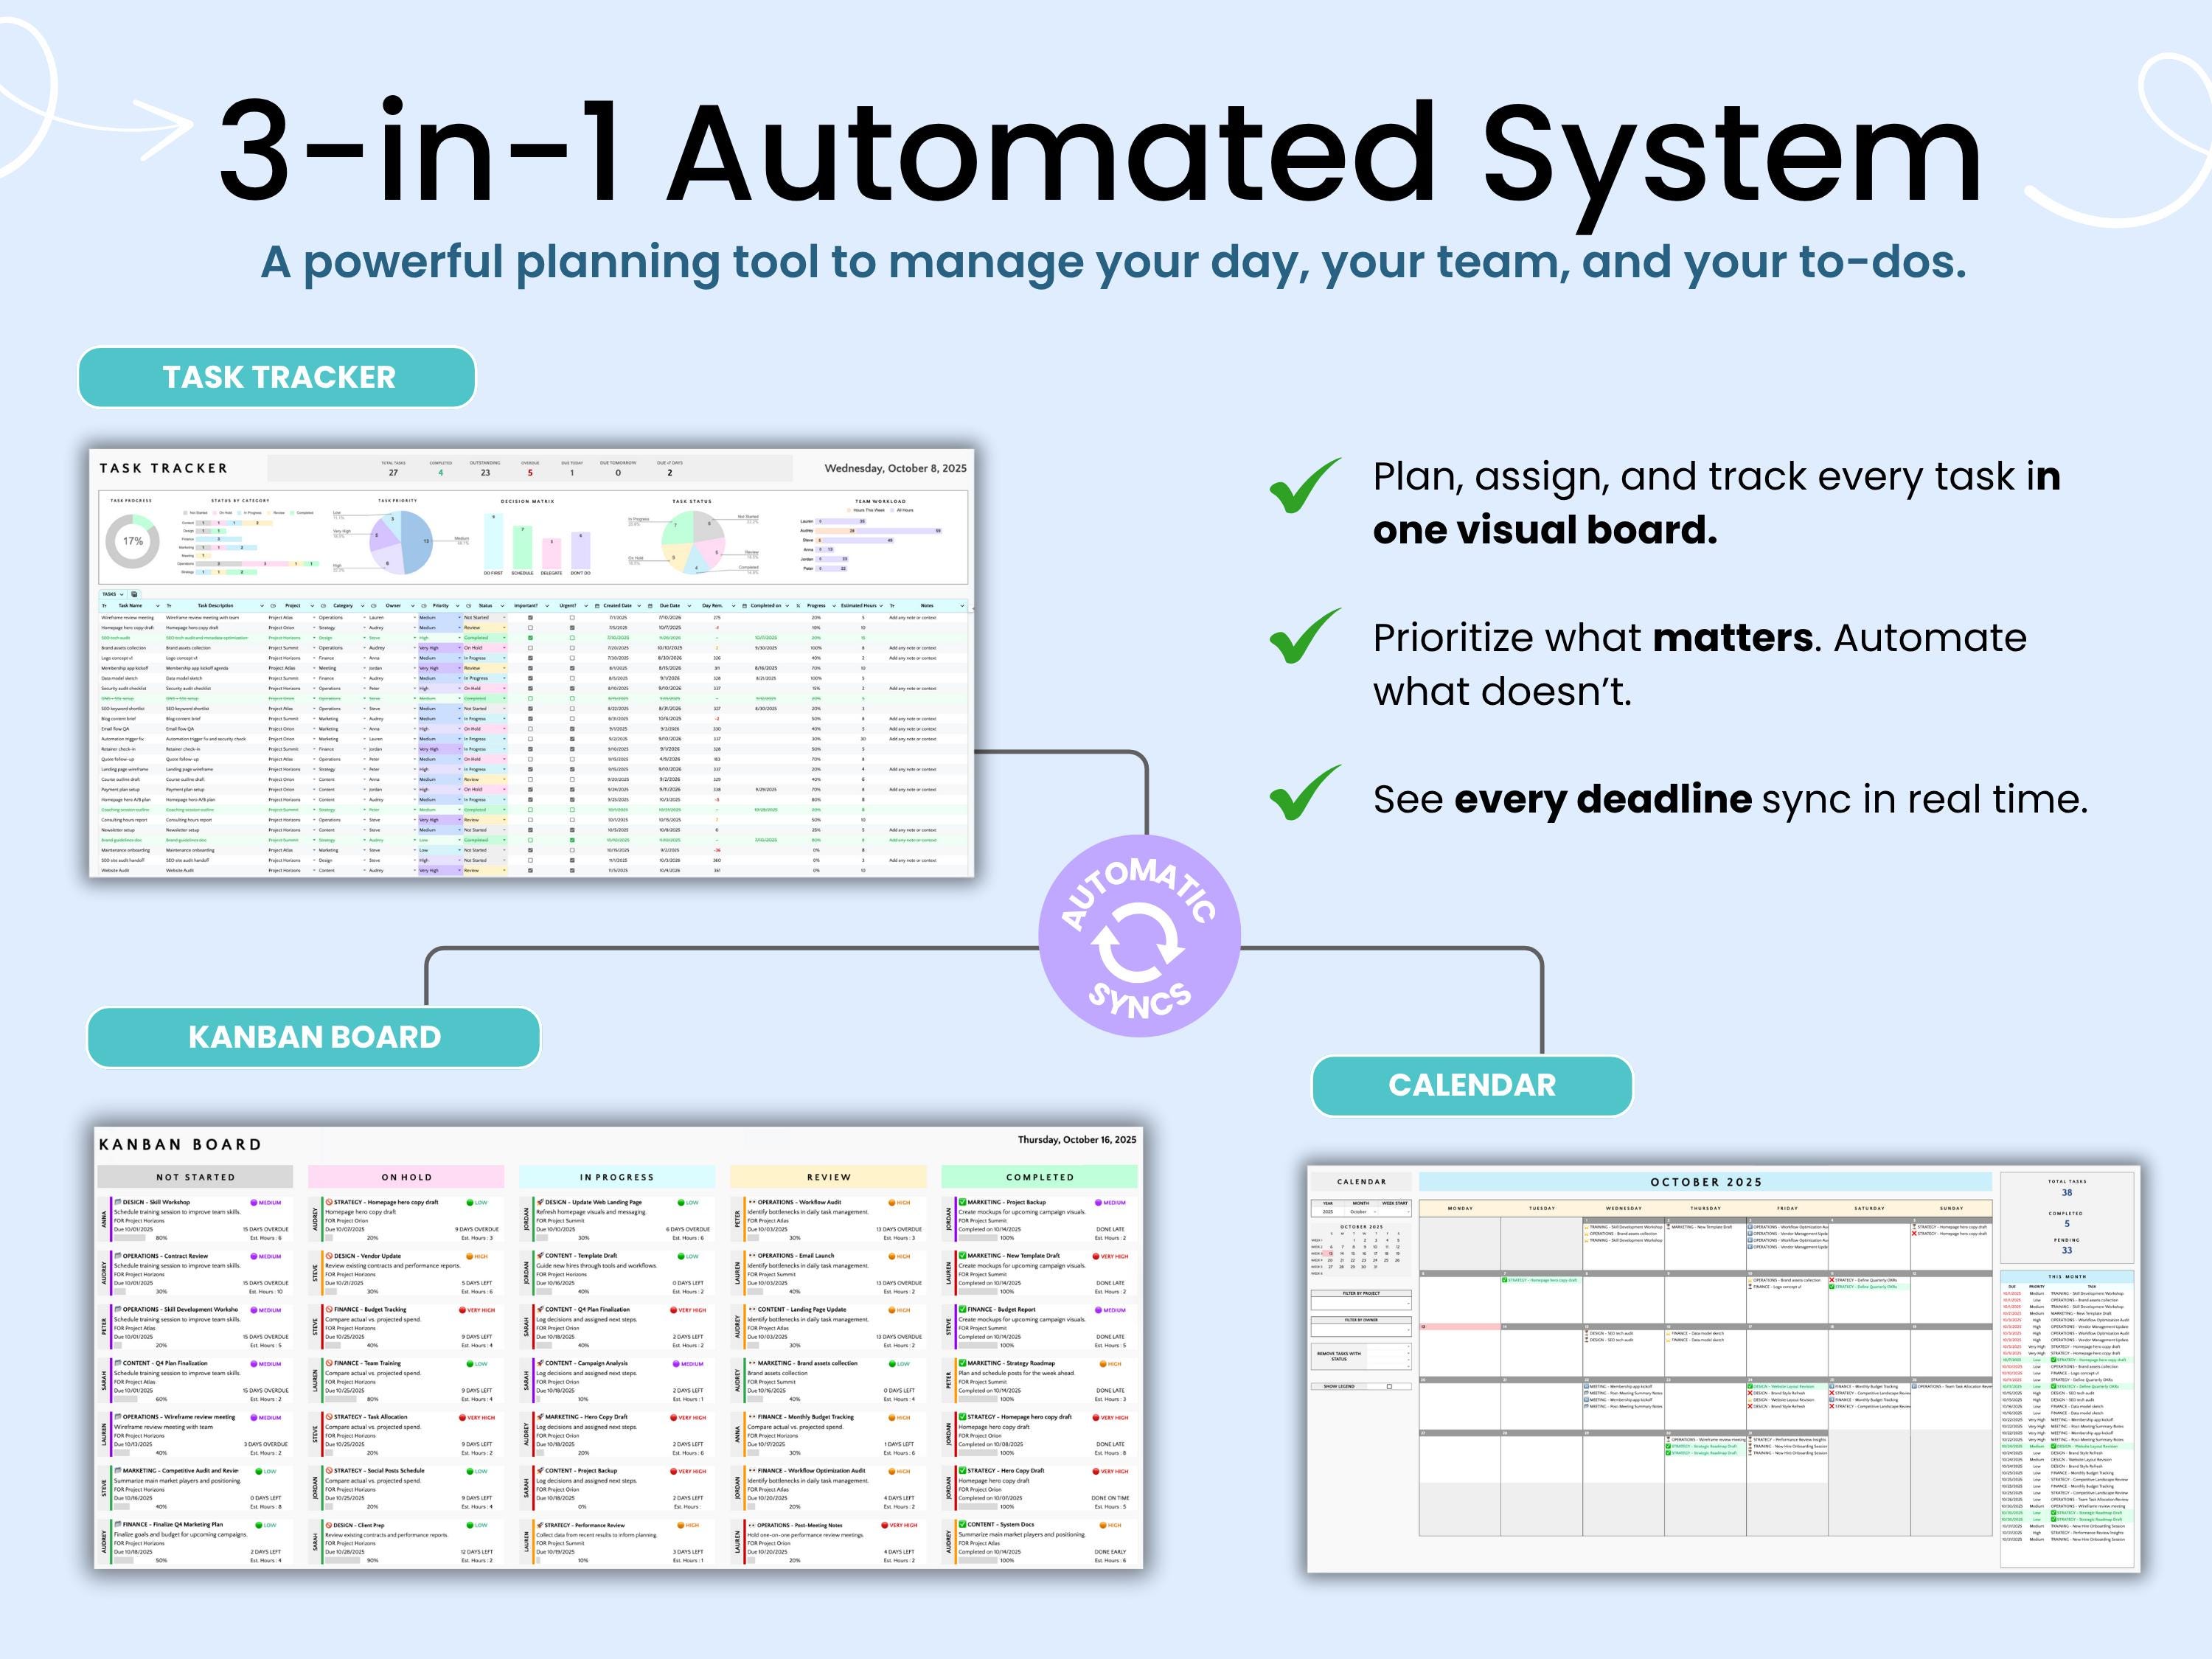Click the icon on the FINANCE - Finalize Q4 Marketing Plan card
Image resolution: width=2212 pixels, height=1659 pixels.
[x=118, y=1525]
